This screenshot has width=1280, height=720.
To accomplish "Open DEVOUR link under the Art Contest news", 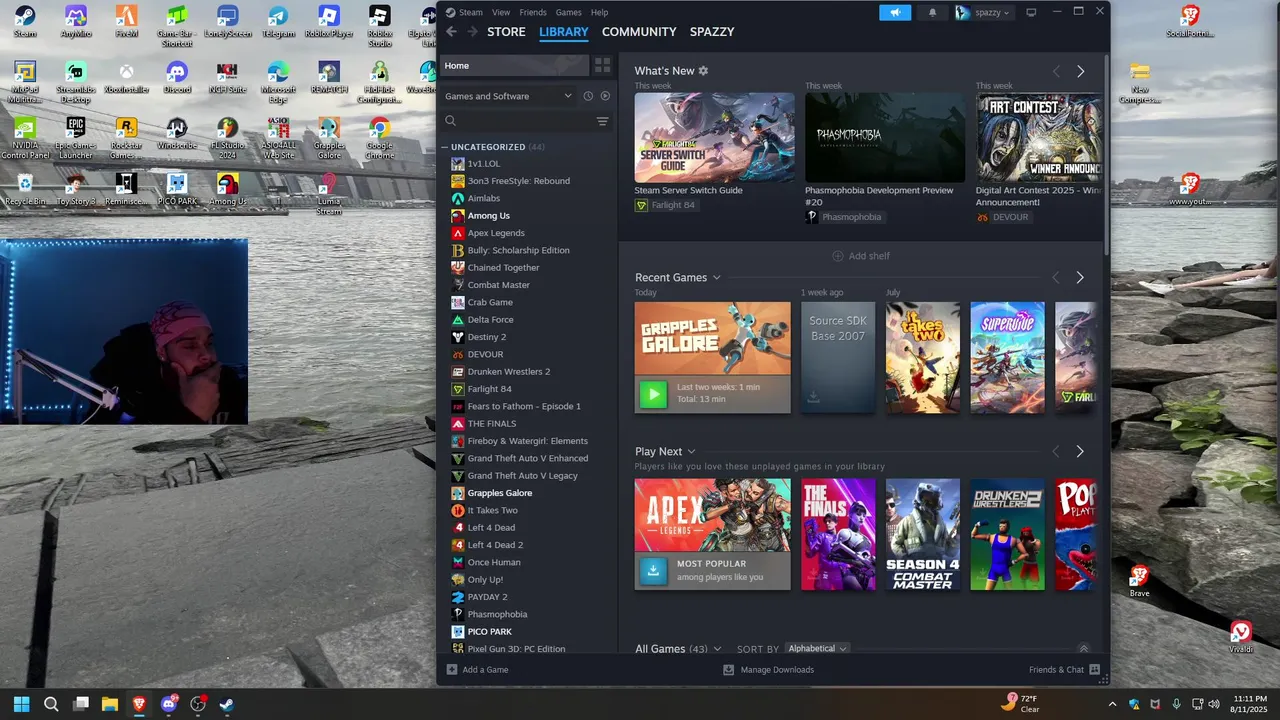I will pos(1002,217).
